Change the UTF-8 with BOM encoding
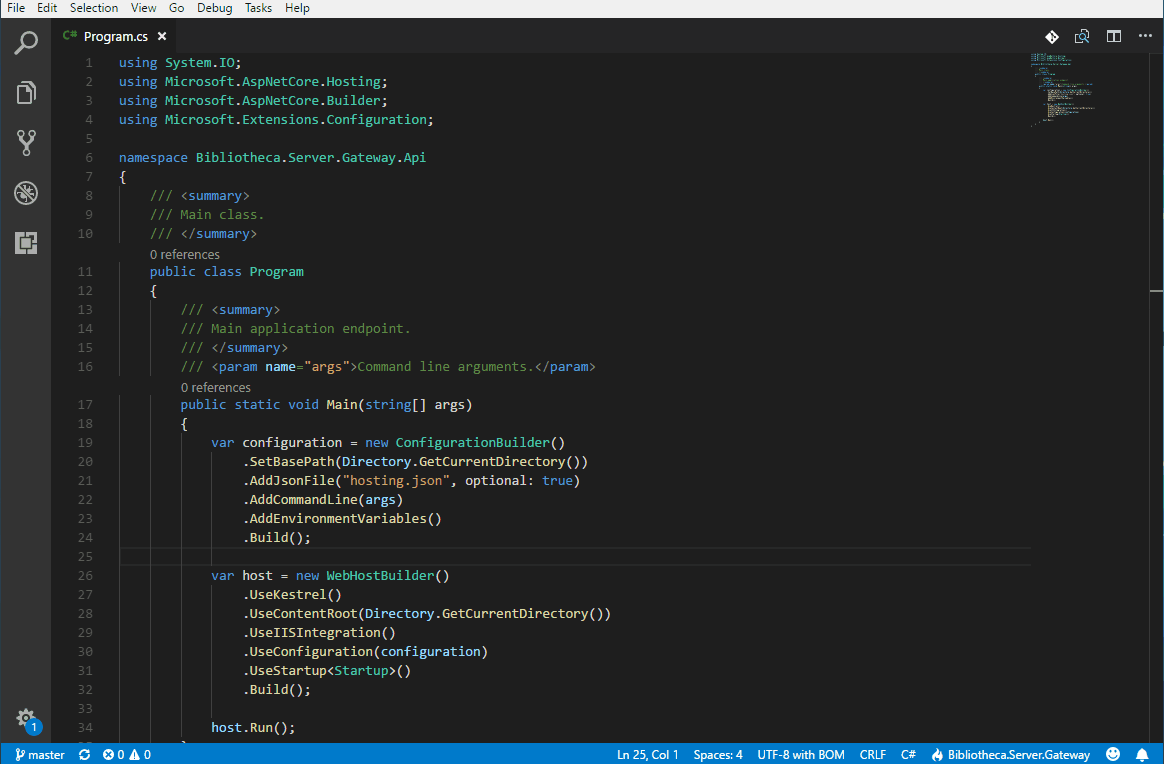This screenshot has width=1164, height=764. (799, 754)
